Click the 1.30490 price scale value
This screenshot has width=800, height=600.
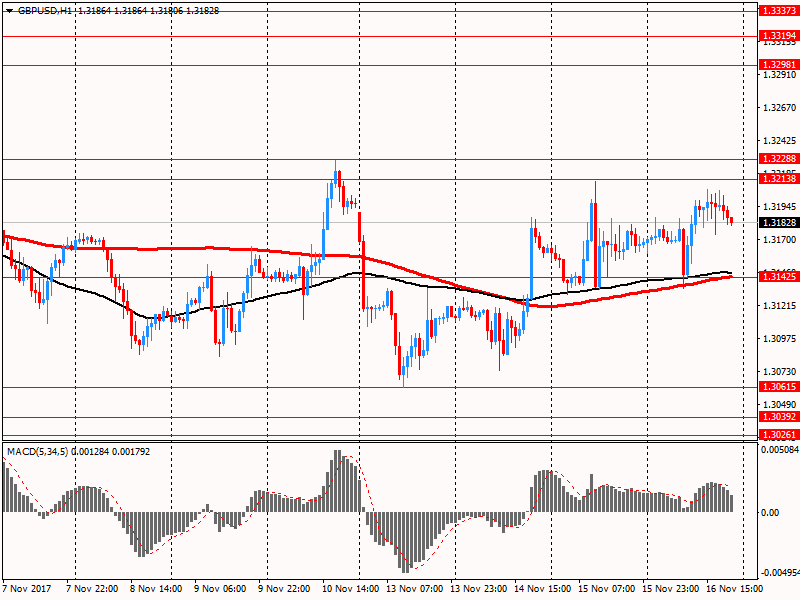[780, 405]
